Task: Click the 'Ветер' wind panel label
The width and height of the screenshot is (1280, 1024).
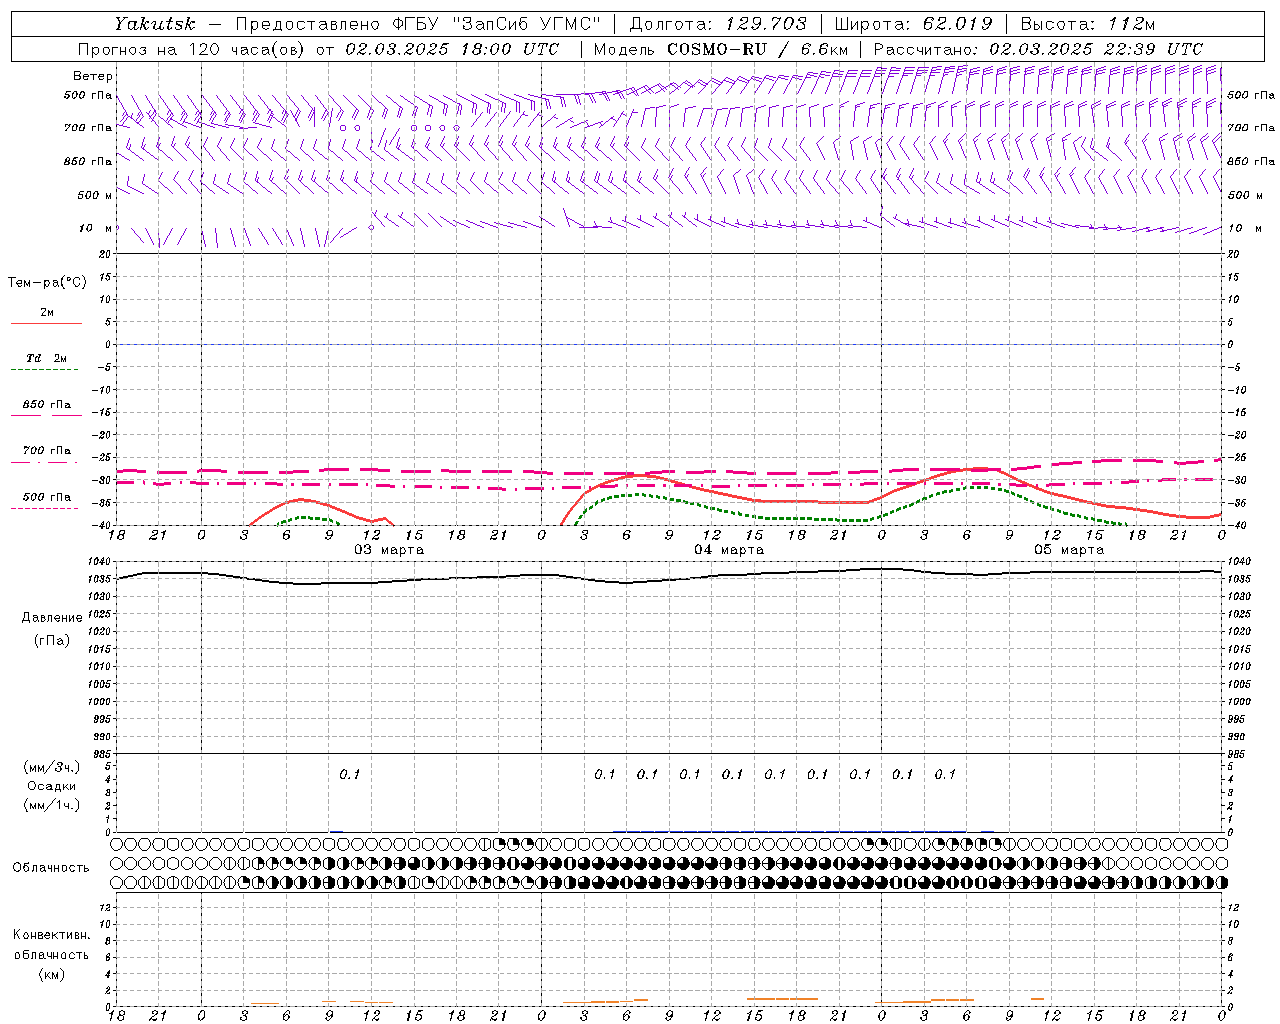Action: [93, 76]
